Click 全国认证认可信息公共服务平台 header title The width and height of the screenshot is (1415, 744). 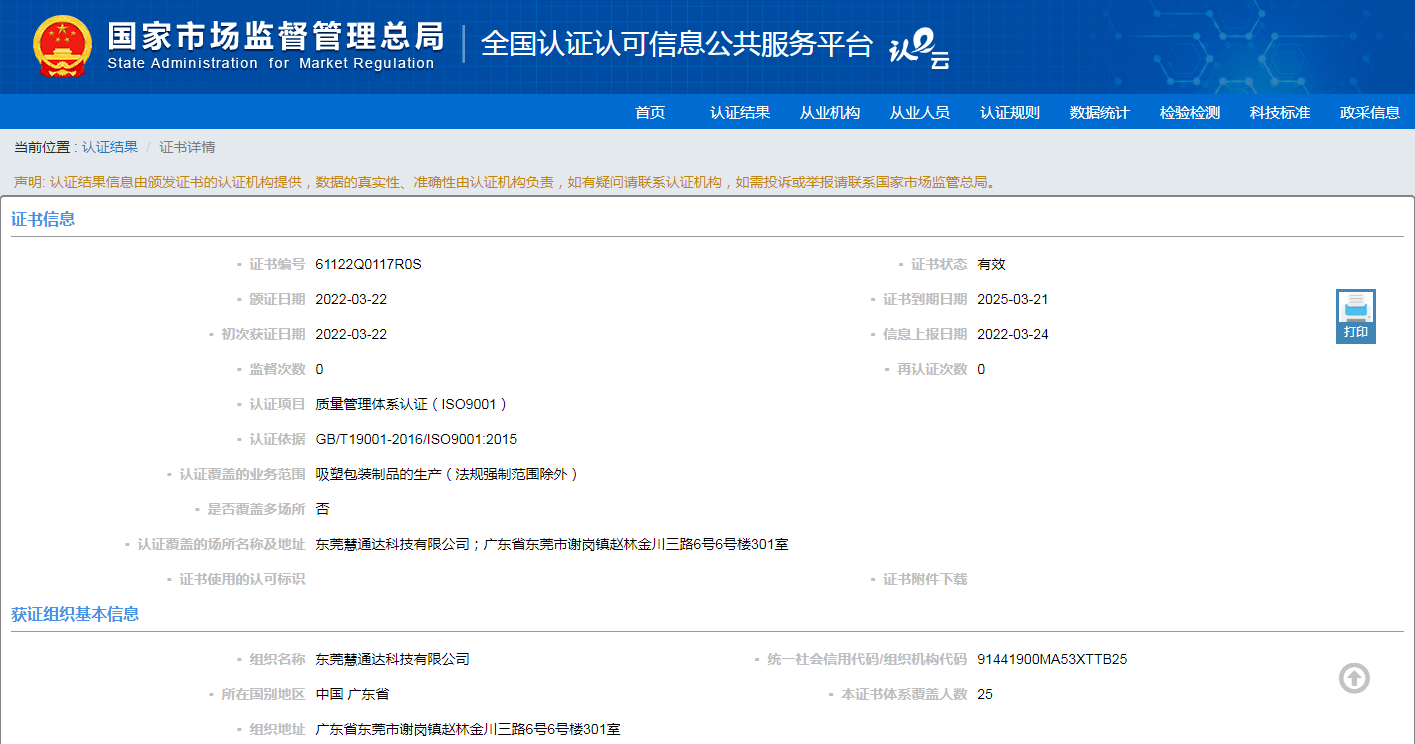click(x=677, y=44)
